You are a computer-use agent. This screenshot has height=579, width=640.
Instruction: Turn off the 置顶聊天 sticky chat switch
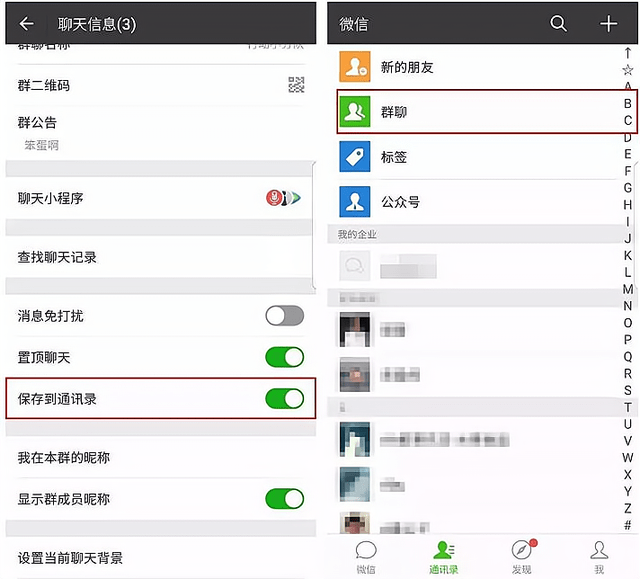(284, 357)
